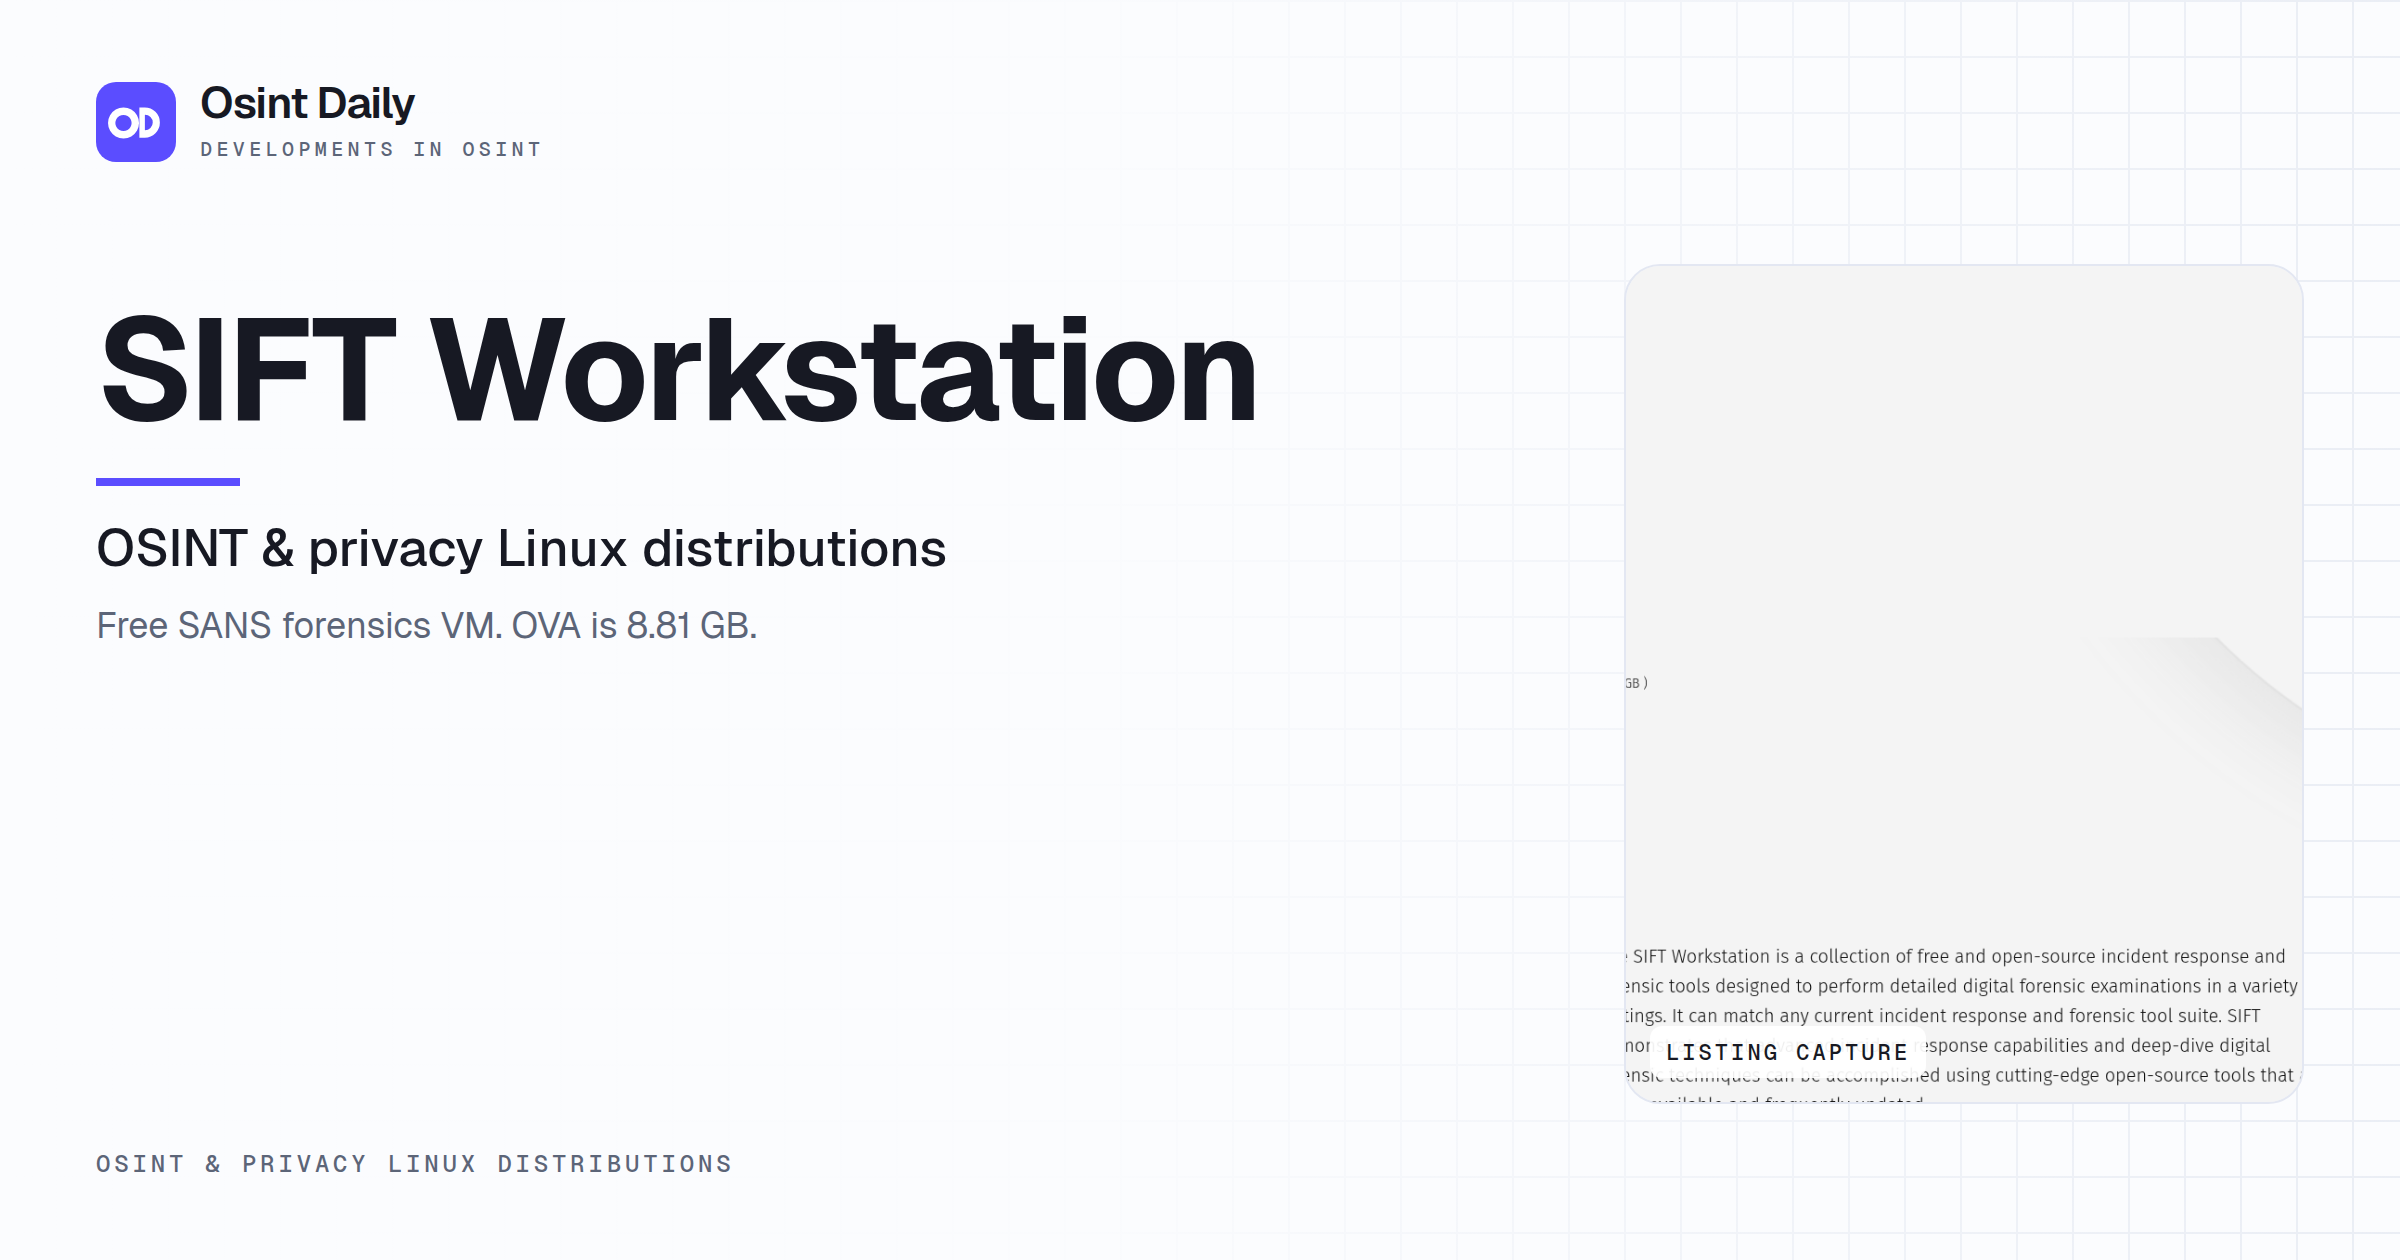Click the Osint Daily site name
Screen dimensions: 2400x1260
307,104
